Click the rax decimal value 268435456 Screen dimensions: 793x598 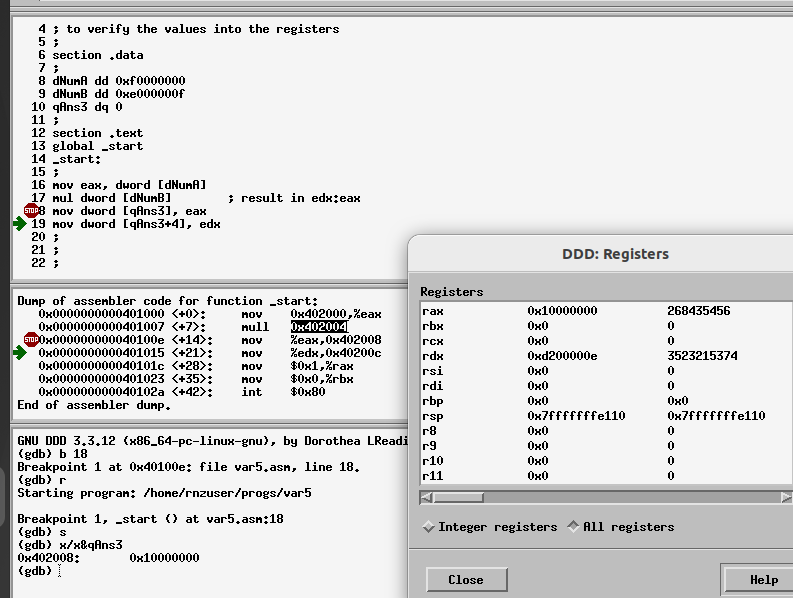[698, 311]
